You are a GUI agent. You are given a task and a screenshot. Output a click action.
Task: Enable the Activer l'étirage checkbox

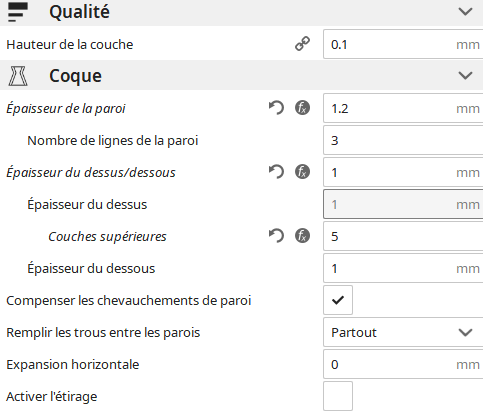[x=338, y=396]
